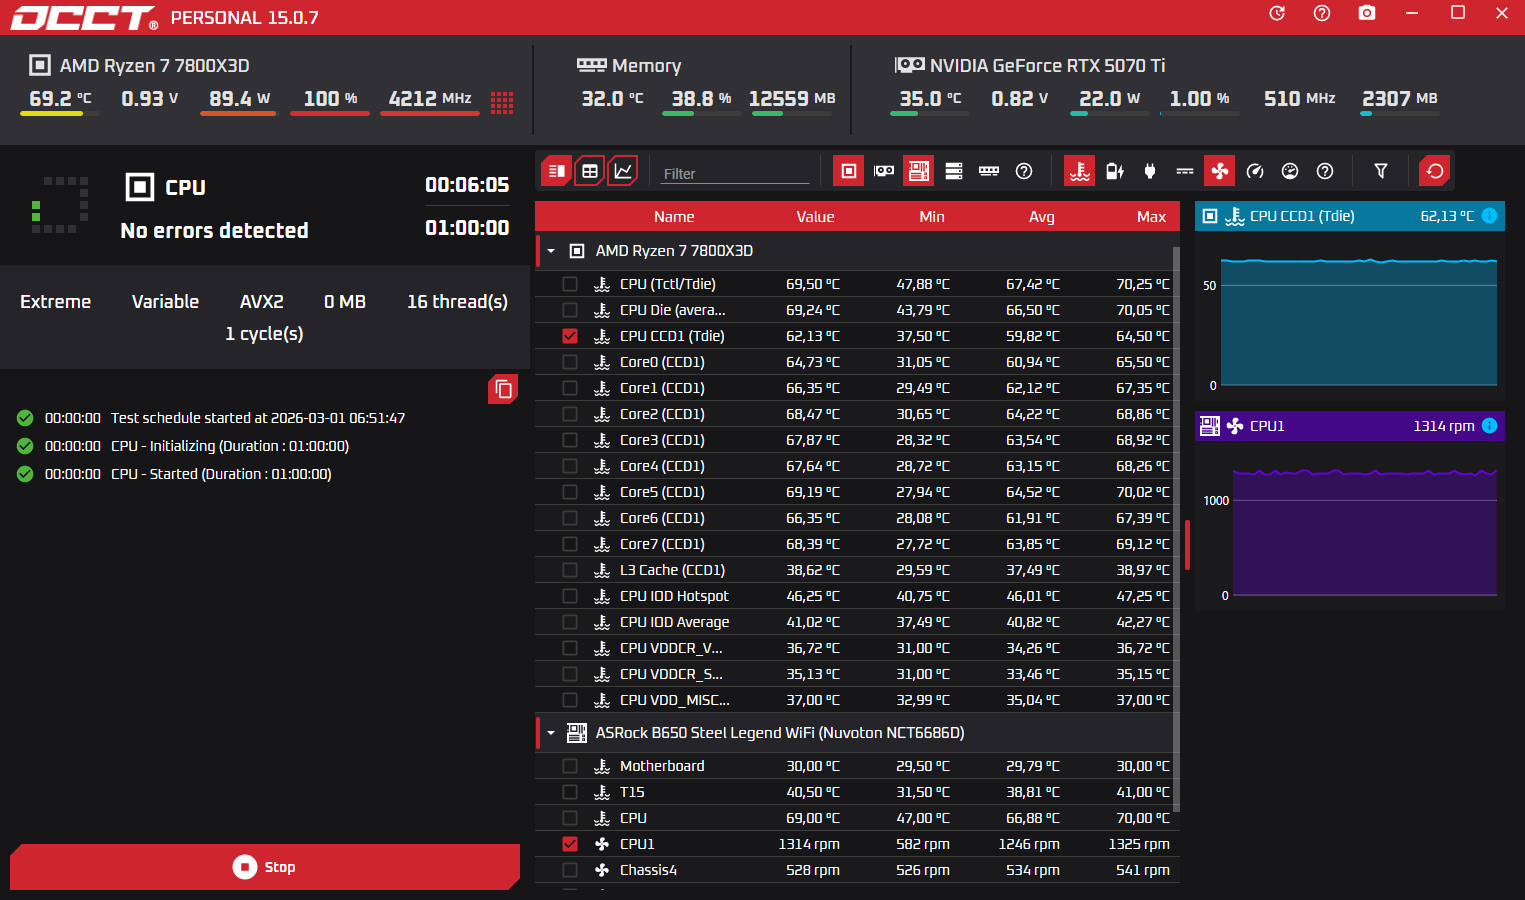Open the history clock icon in title bar
Screen dimensions: 1525x900
tap(1277, 13)
